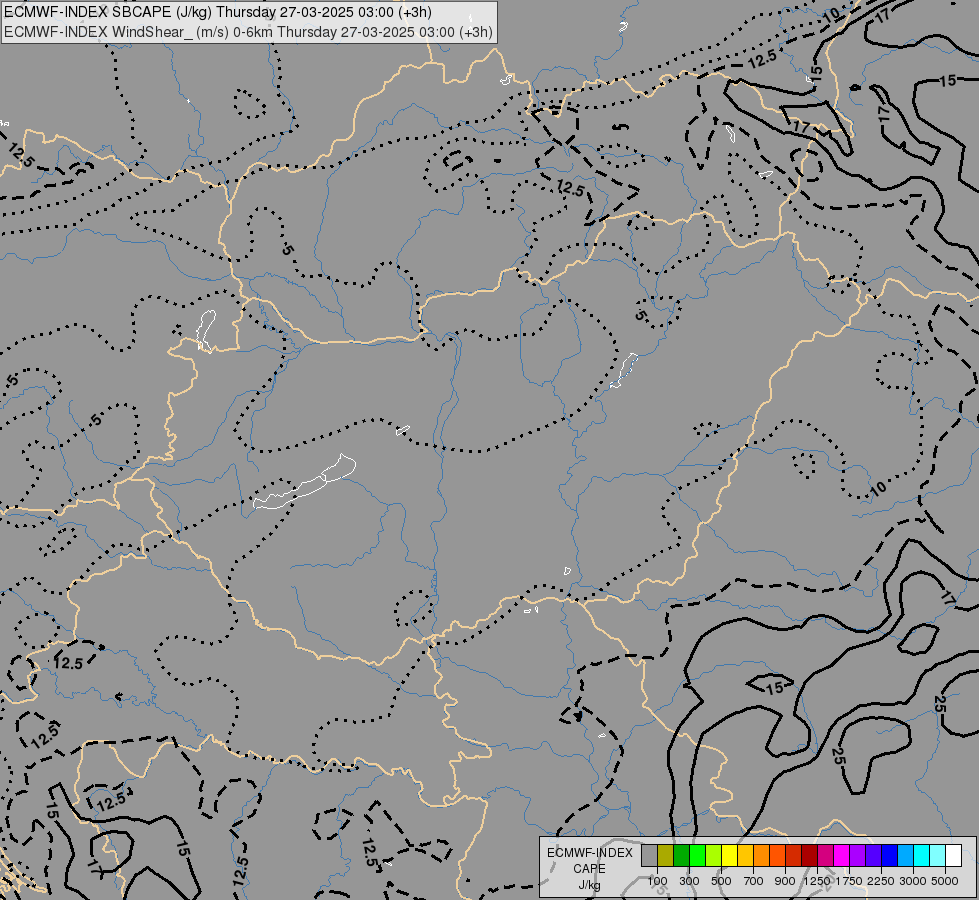
Task: Click the legend value 900
Action: pos(785,881)
